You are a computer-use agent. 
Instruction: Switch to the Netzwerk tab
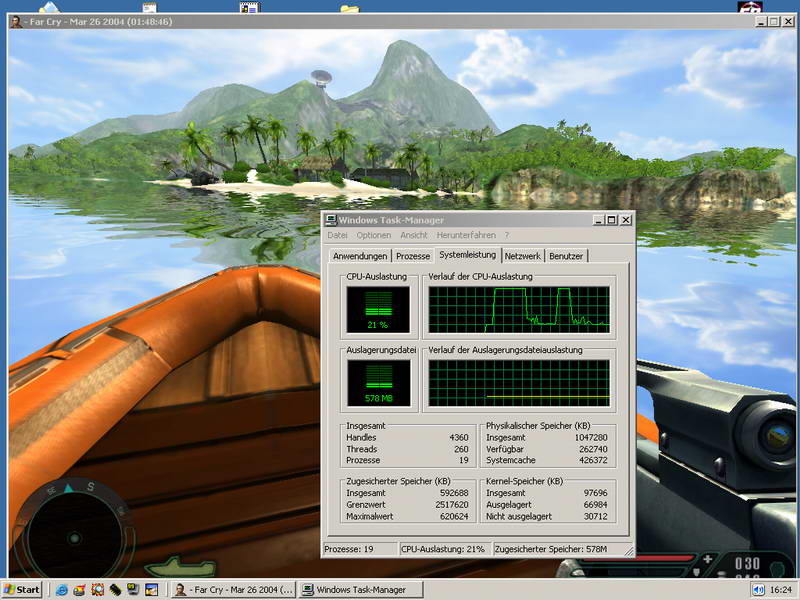point(522,256)
